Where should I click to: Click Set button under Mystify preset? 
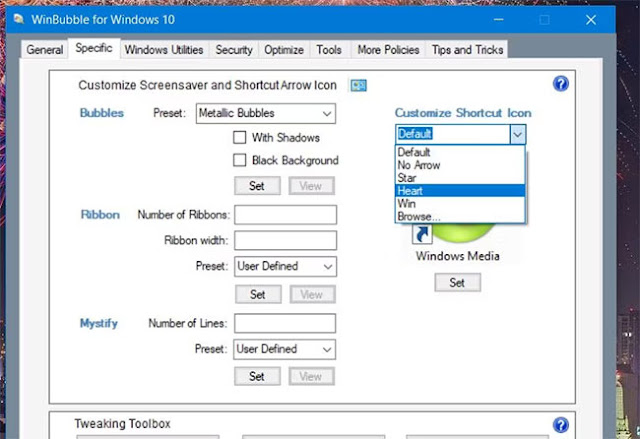[x=257, y=377]
